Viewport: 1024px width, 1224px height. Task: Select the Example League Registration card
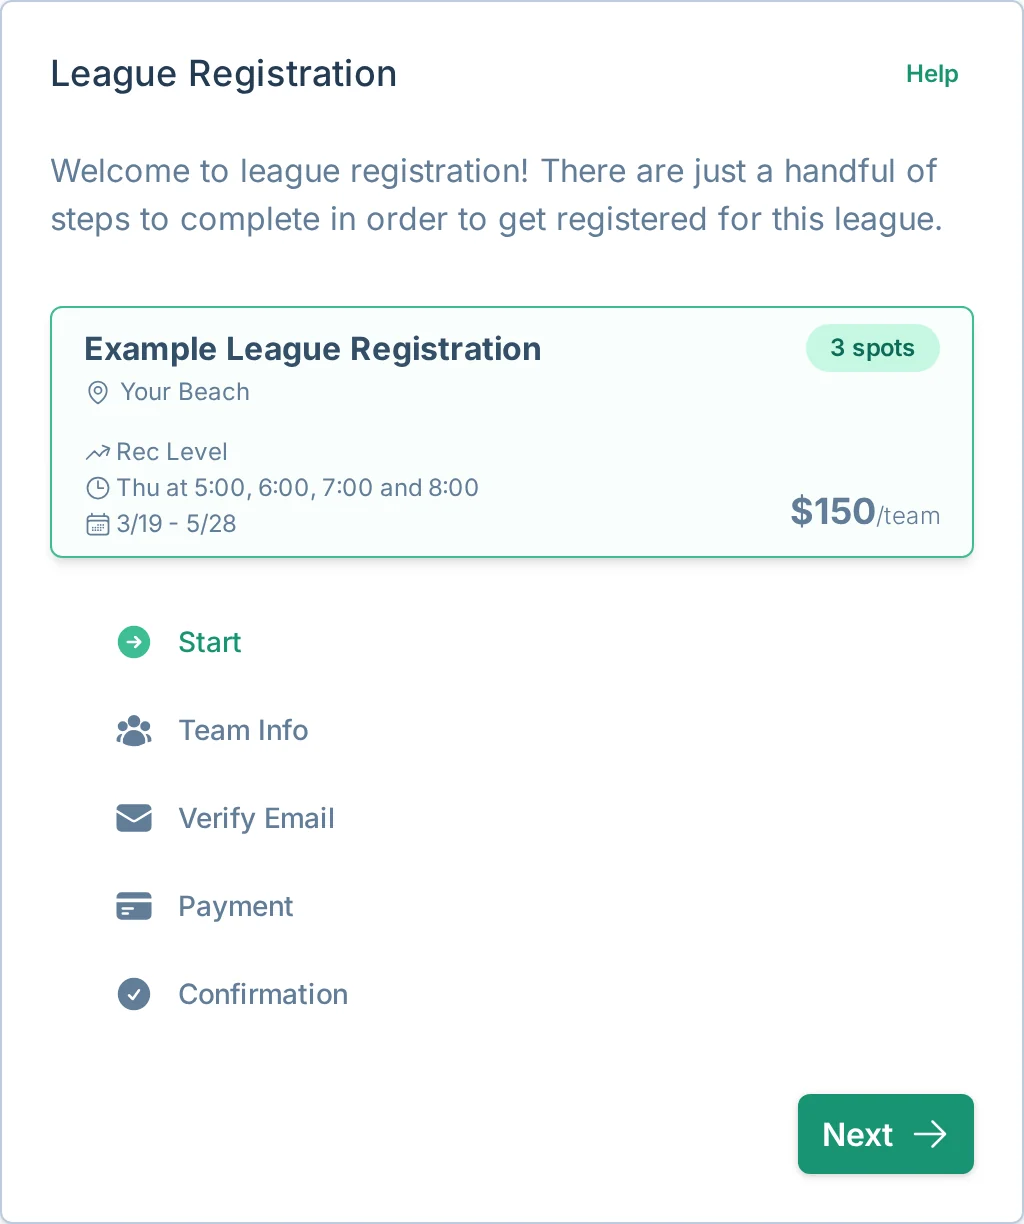pyautogui.click(x=512, y=430)
